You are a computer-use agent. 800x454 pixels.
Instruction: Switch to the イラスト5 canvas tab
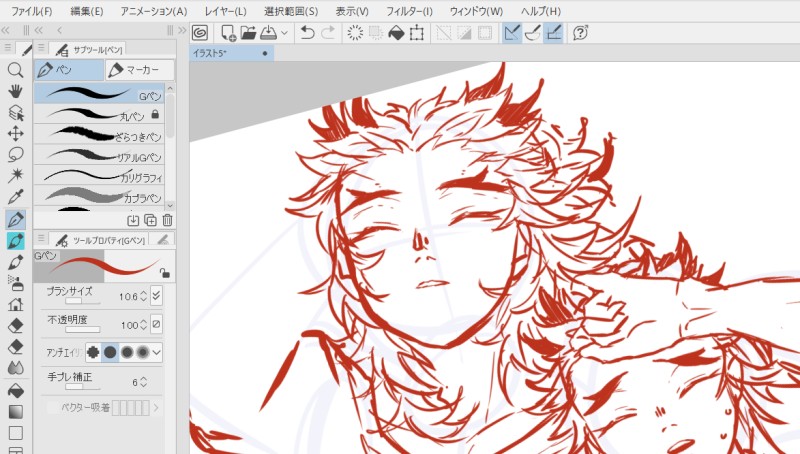[x=232, y=53]
